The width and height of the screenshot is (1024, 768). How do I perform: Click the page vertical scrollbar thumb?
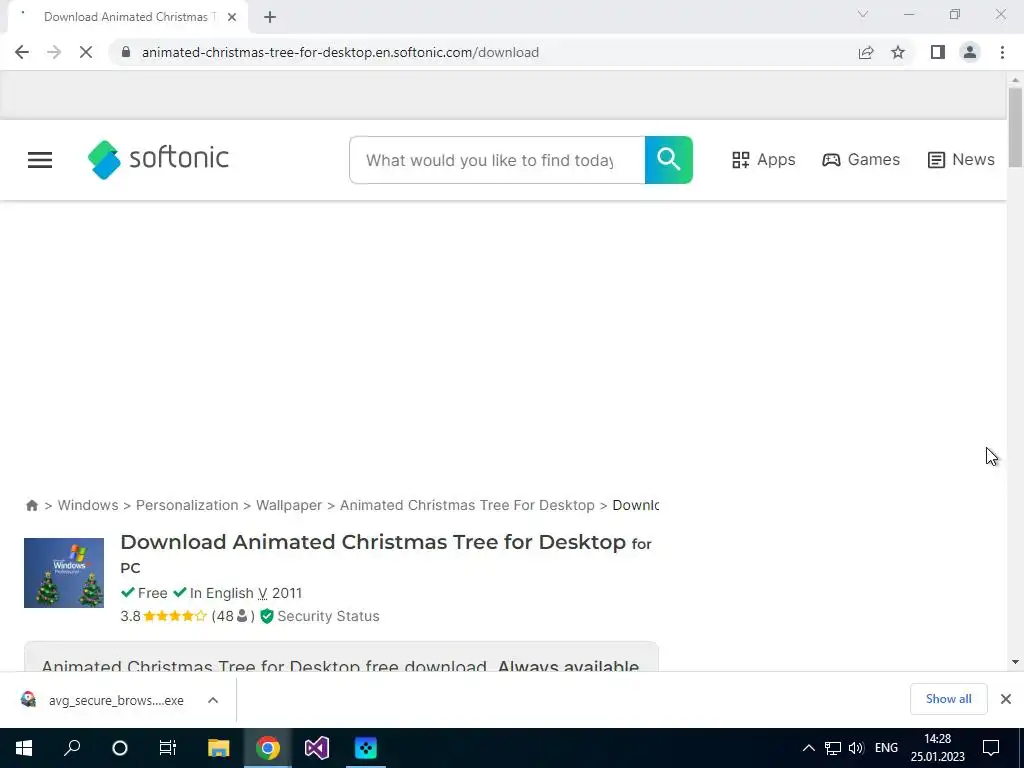point(1015,127)
